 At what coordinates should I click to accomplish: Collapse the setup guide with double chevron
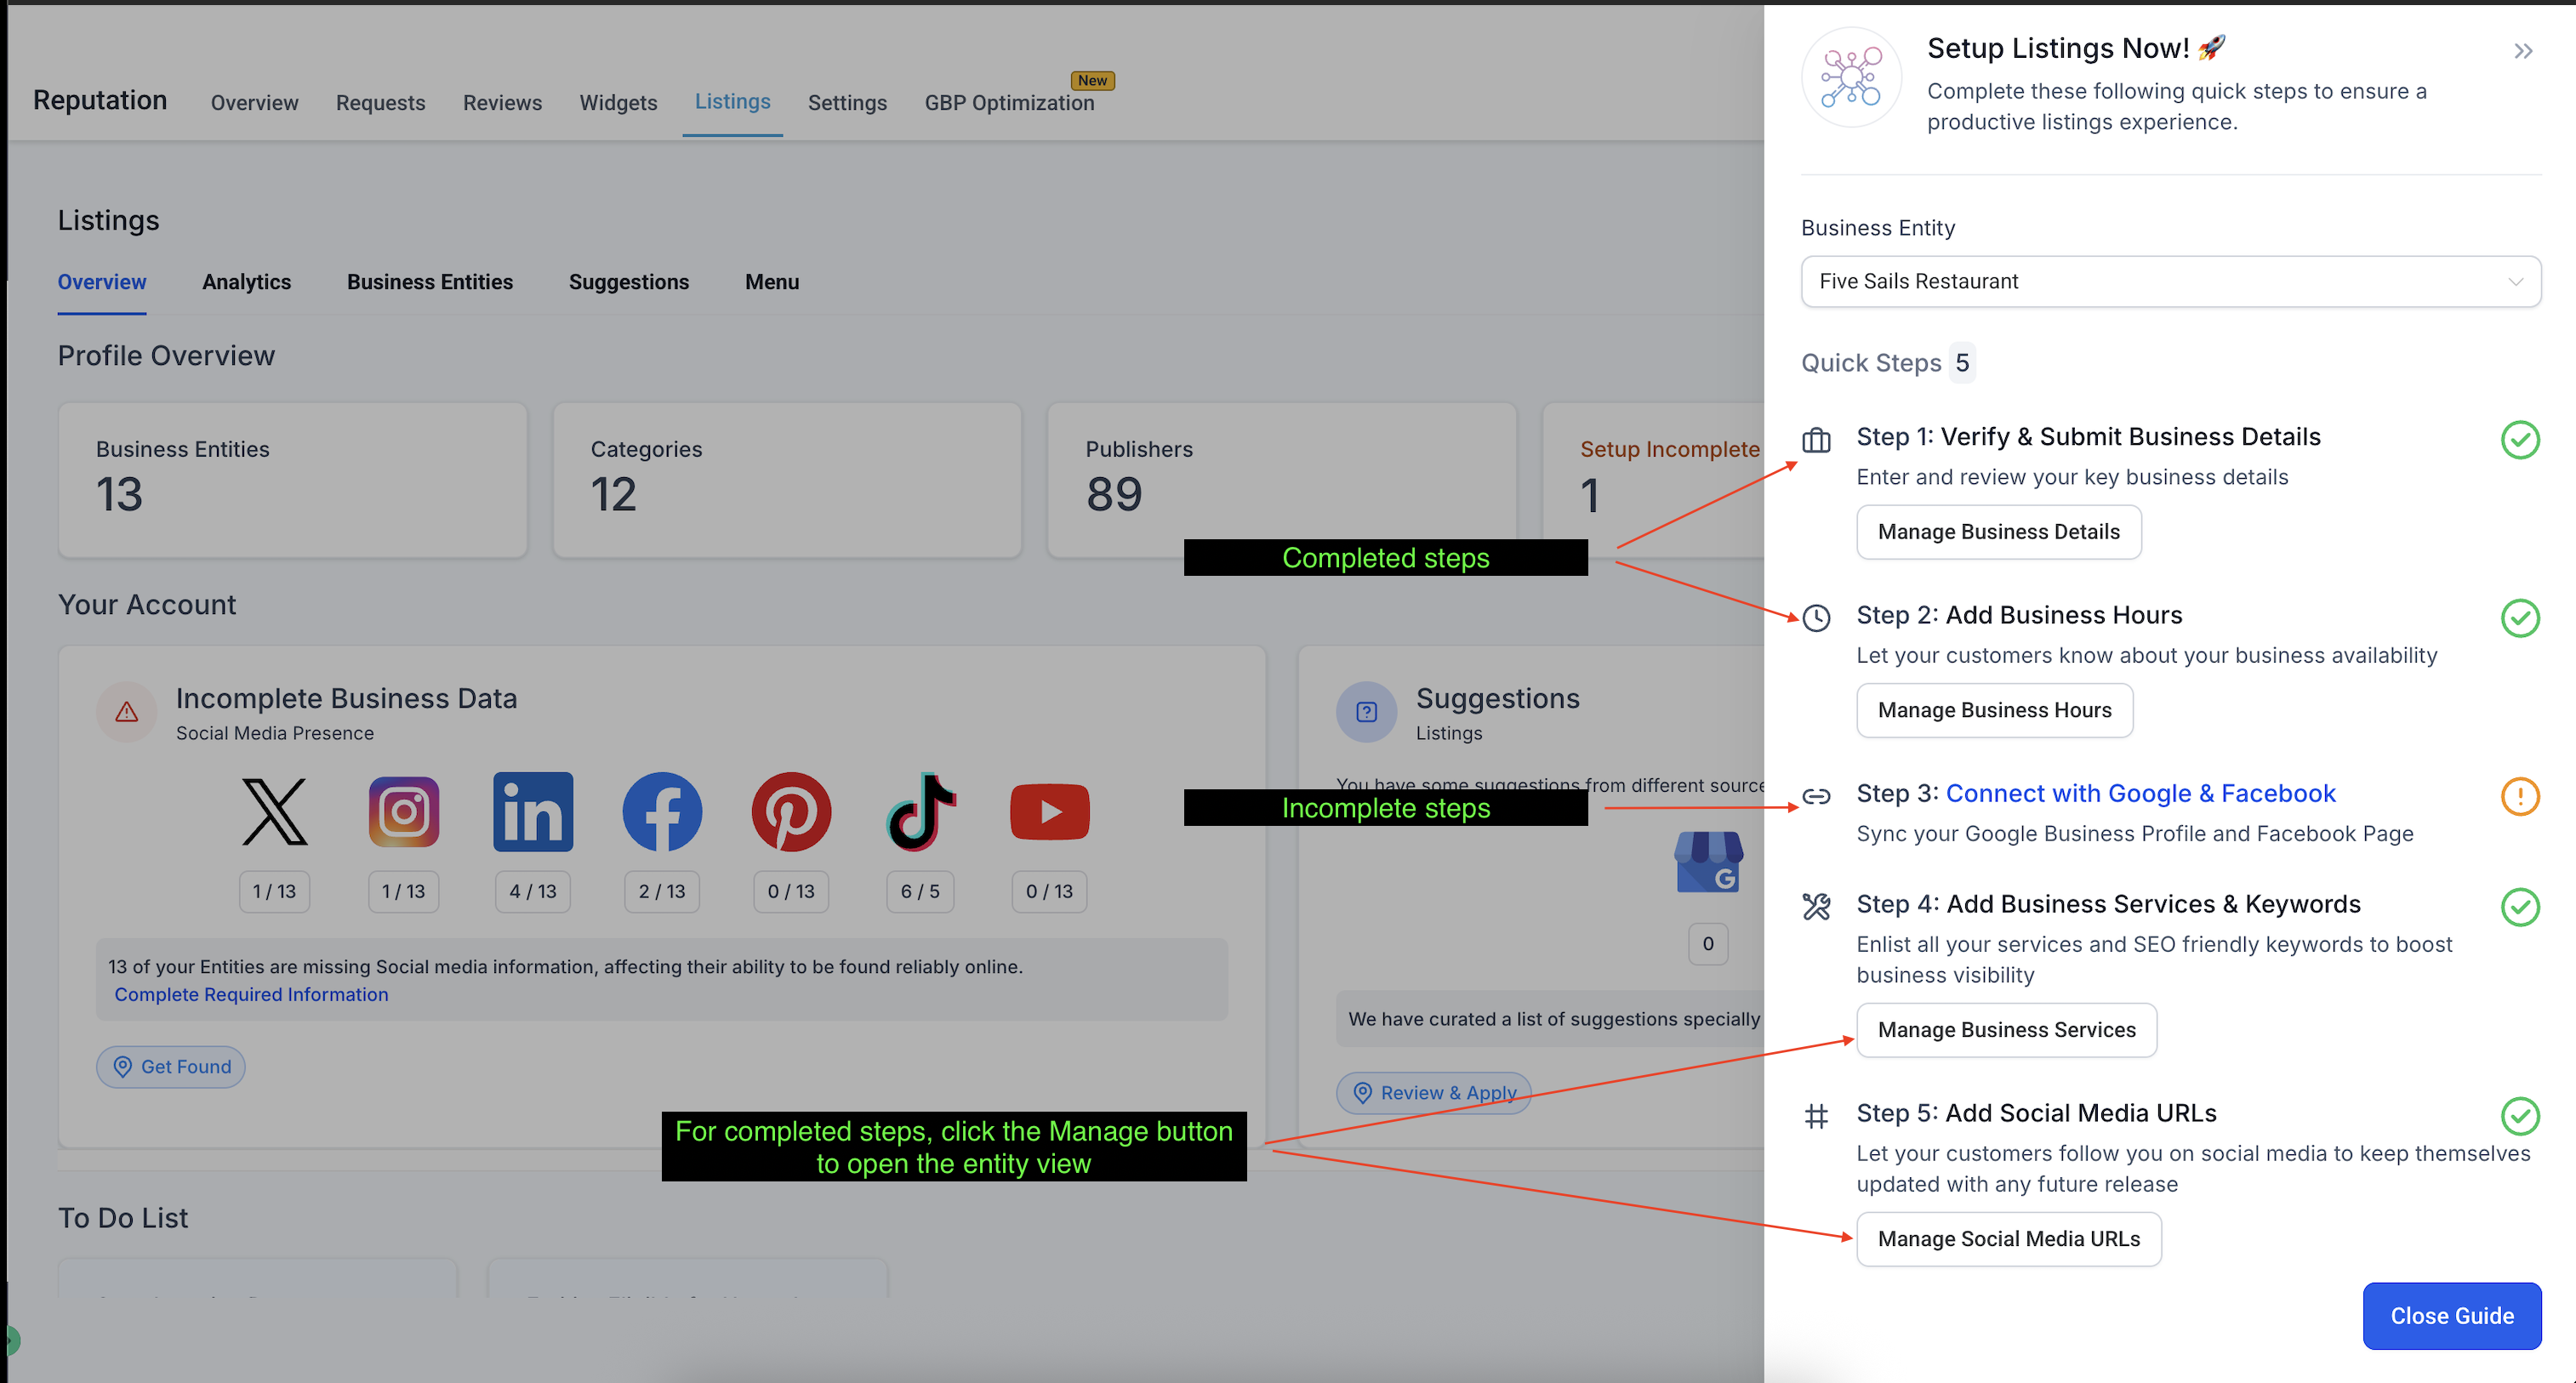(x=2522, y=51)
